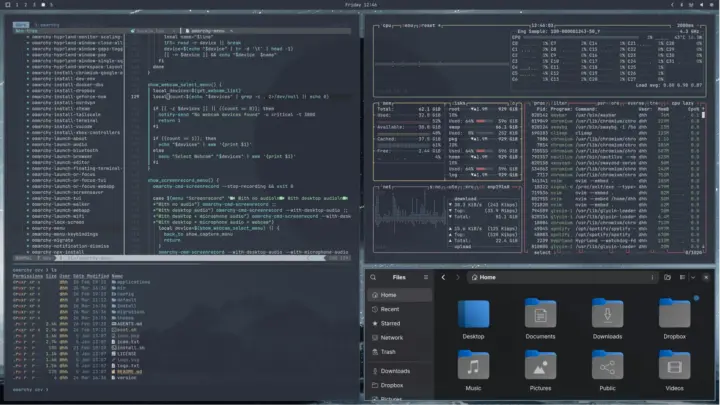The width and height of the screenshot is (720, 405).
Task: Select omarchy-launch-wifi in the file tree
Action: click(57, 216)
